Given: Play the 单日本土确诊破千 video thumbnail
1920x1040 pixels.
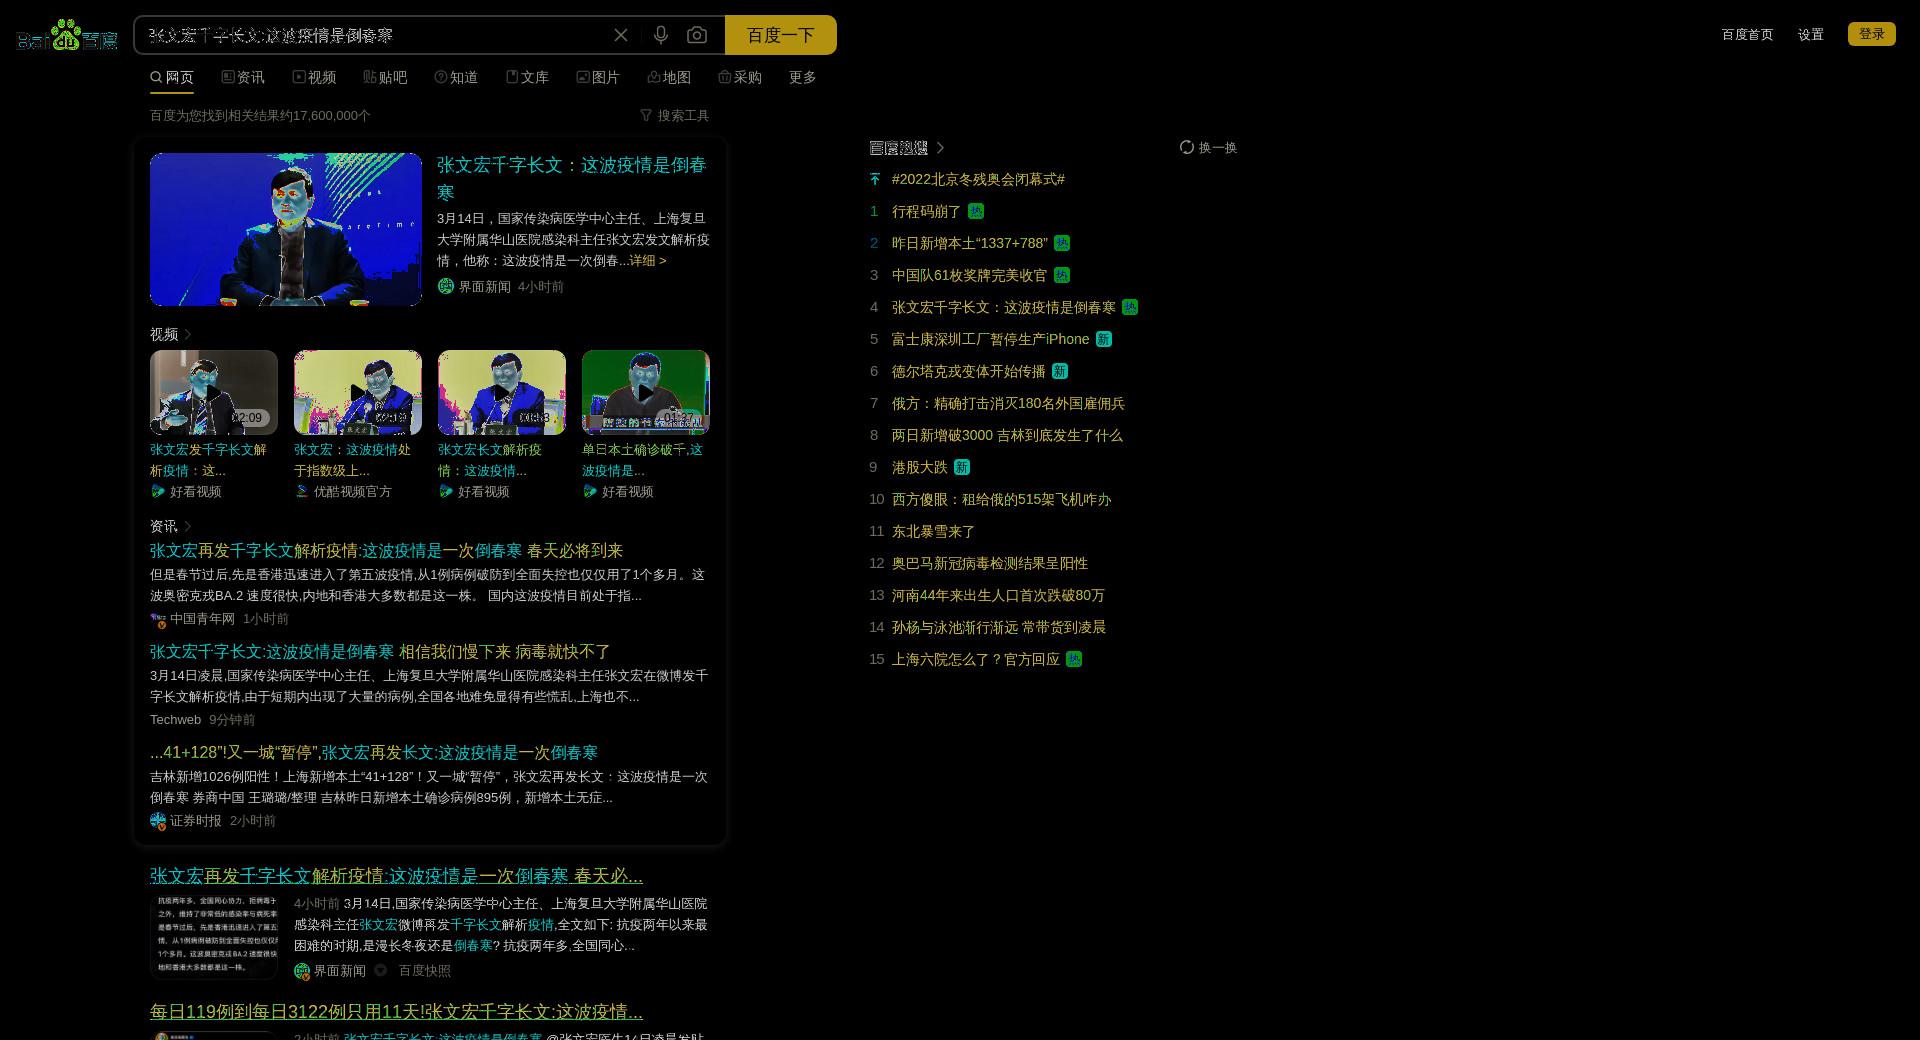Looking at the screenshot, I should pos(646,392).
